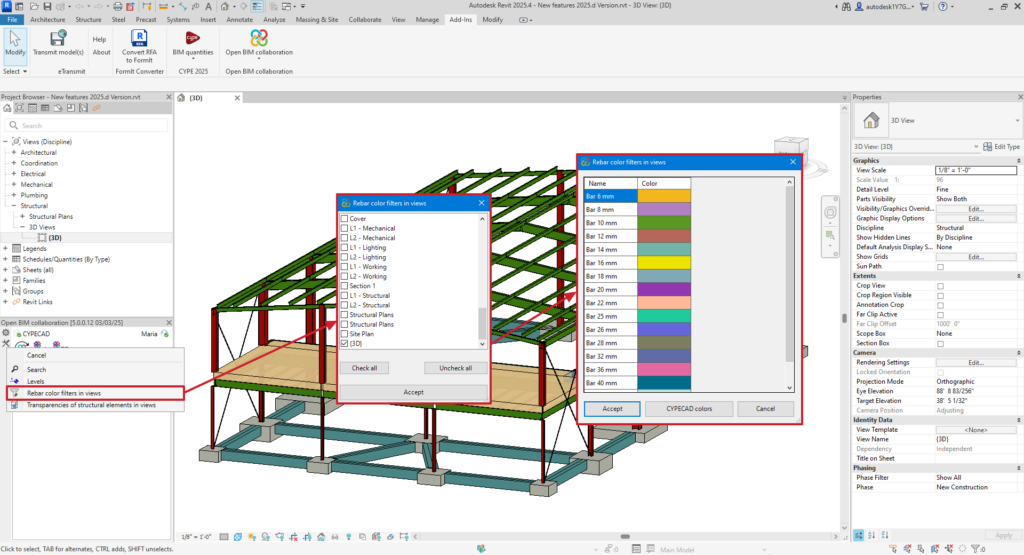Image resolution: width=1024 pixels, height=555 pixels.
Task: Expand the Architectural node in Project Browser
Action: coord(14,152)
